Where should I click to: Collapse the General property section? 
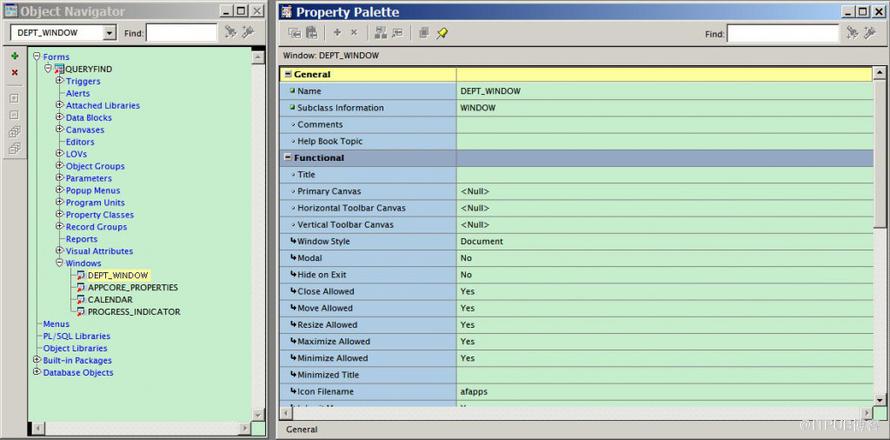pyautogui.click(x=288, y=74)
